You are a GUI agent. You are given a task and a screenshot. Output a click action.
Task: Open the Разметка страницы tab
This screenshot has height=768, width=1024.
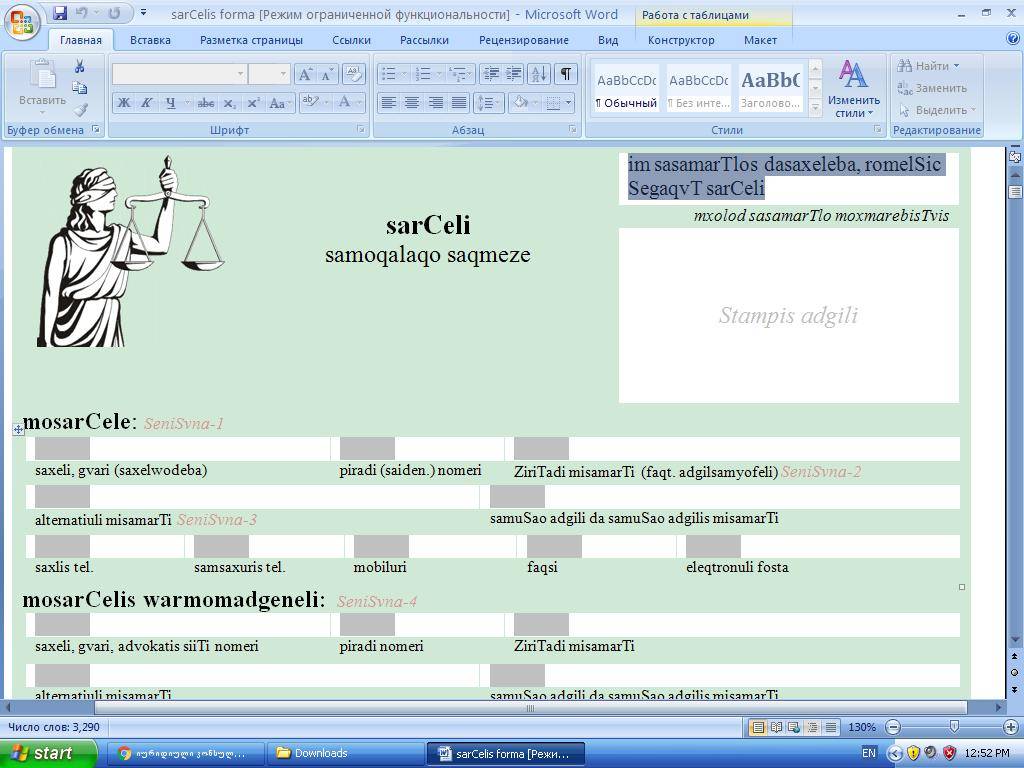click(251, 40)
